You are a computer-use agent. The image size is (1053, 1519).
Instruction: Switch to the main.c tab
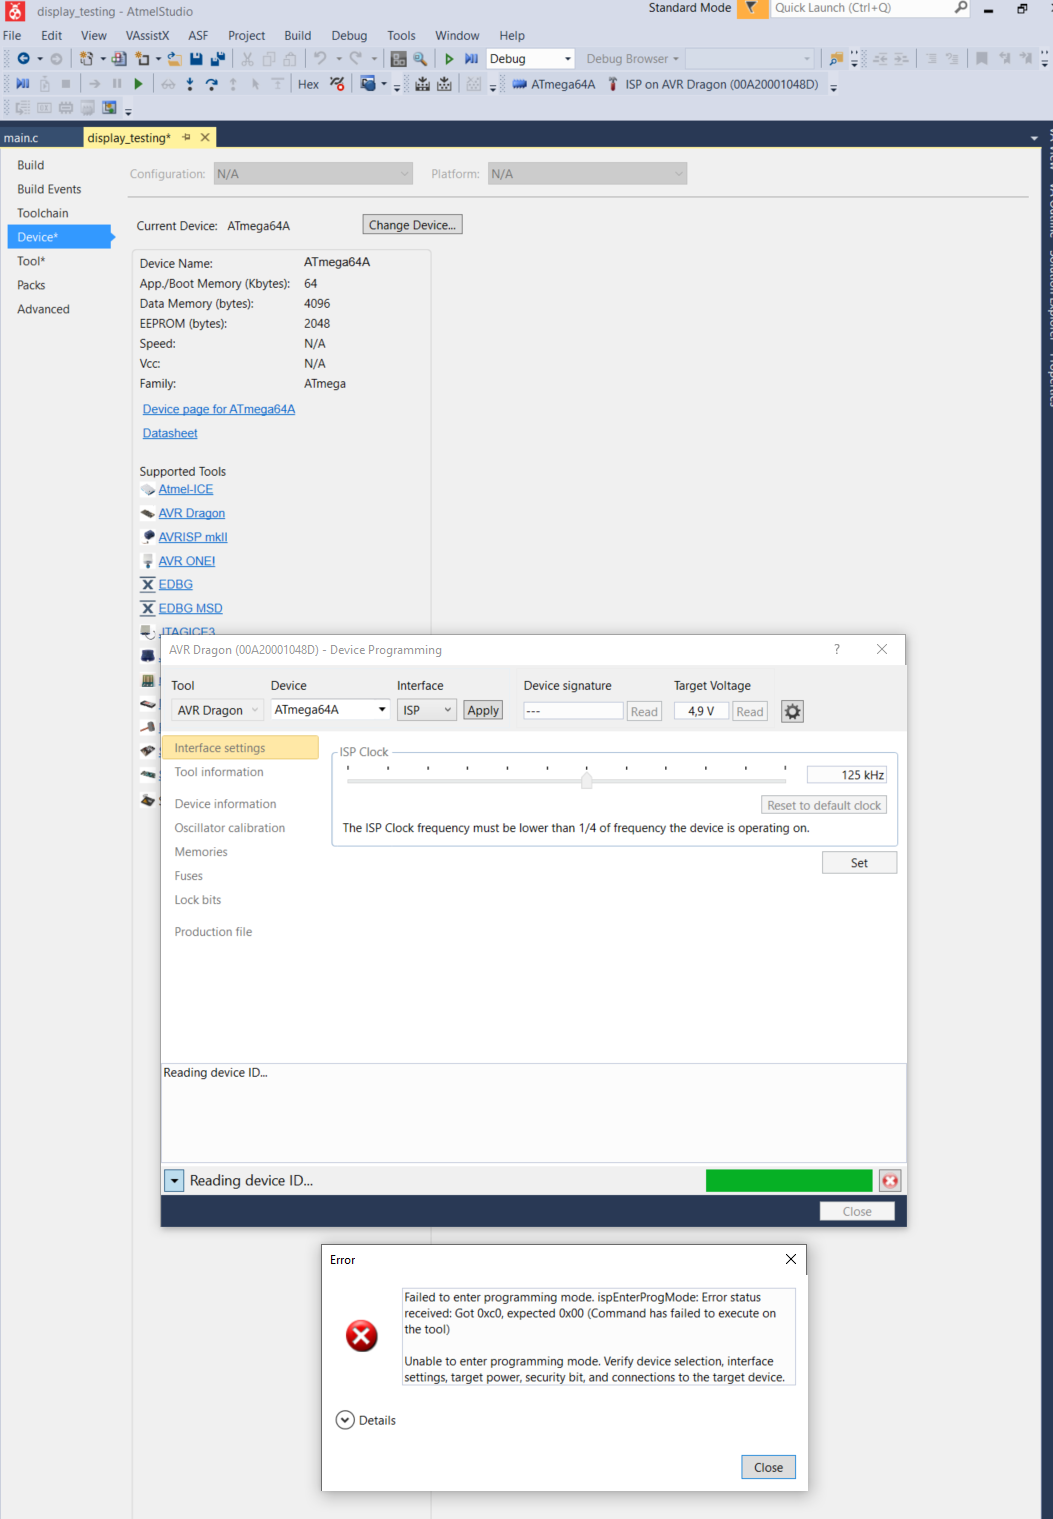(x=21, y=138)
